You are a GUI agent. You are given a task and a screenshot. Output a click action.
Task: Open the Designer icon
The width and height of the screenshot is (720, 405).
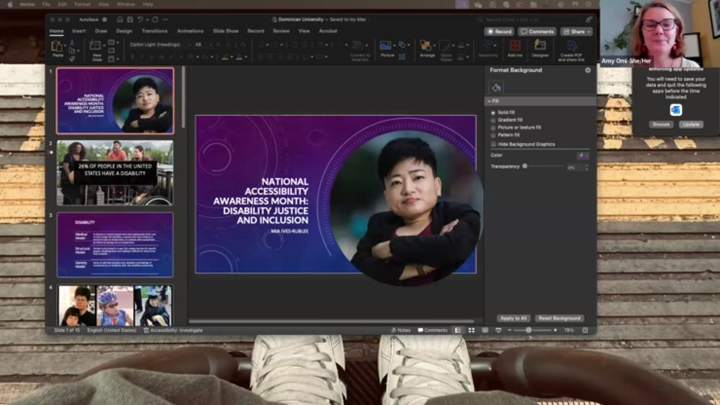[x=540, y=45]
